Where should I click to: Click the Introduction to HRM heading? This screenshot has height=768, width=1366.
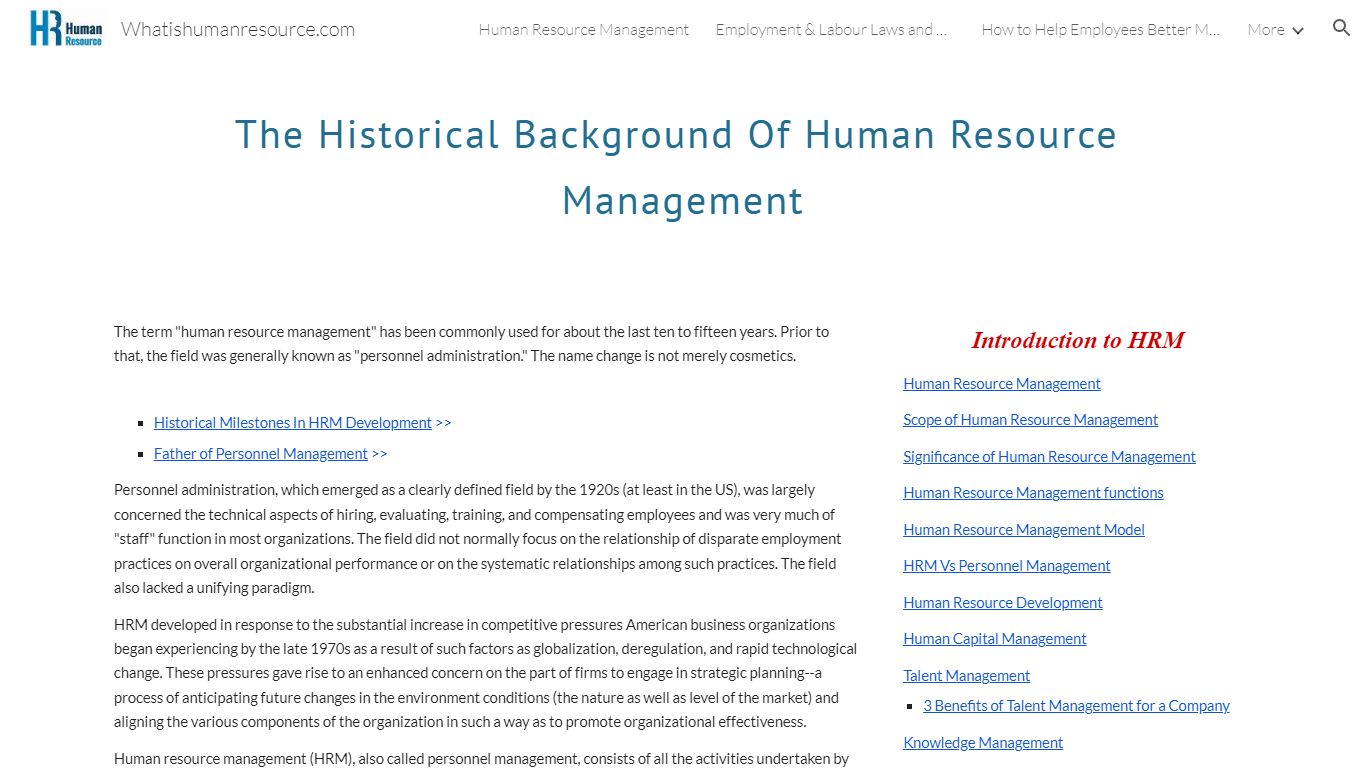[x=1077, y=340]
